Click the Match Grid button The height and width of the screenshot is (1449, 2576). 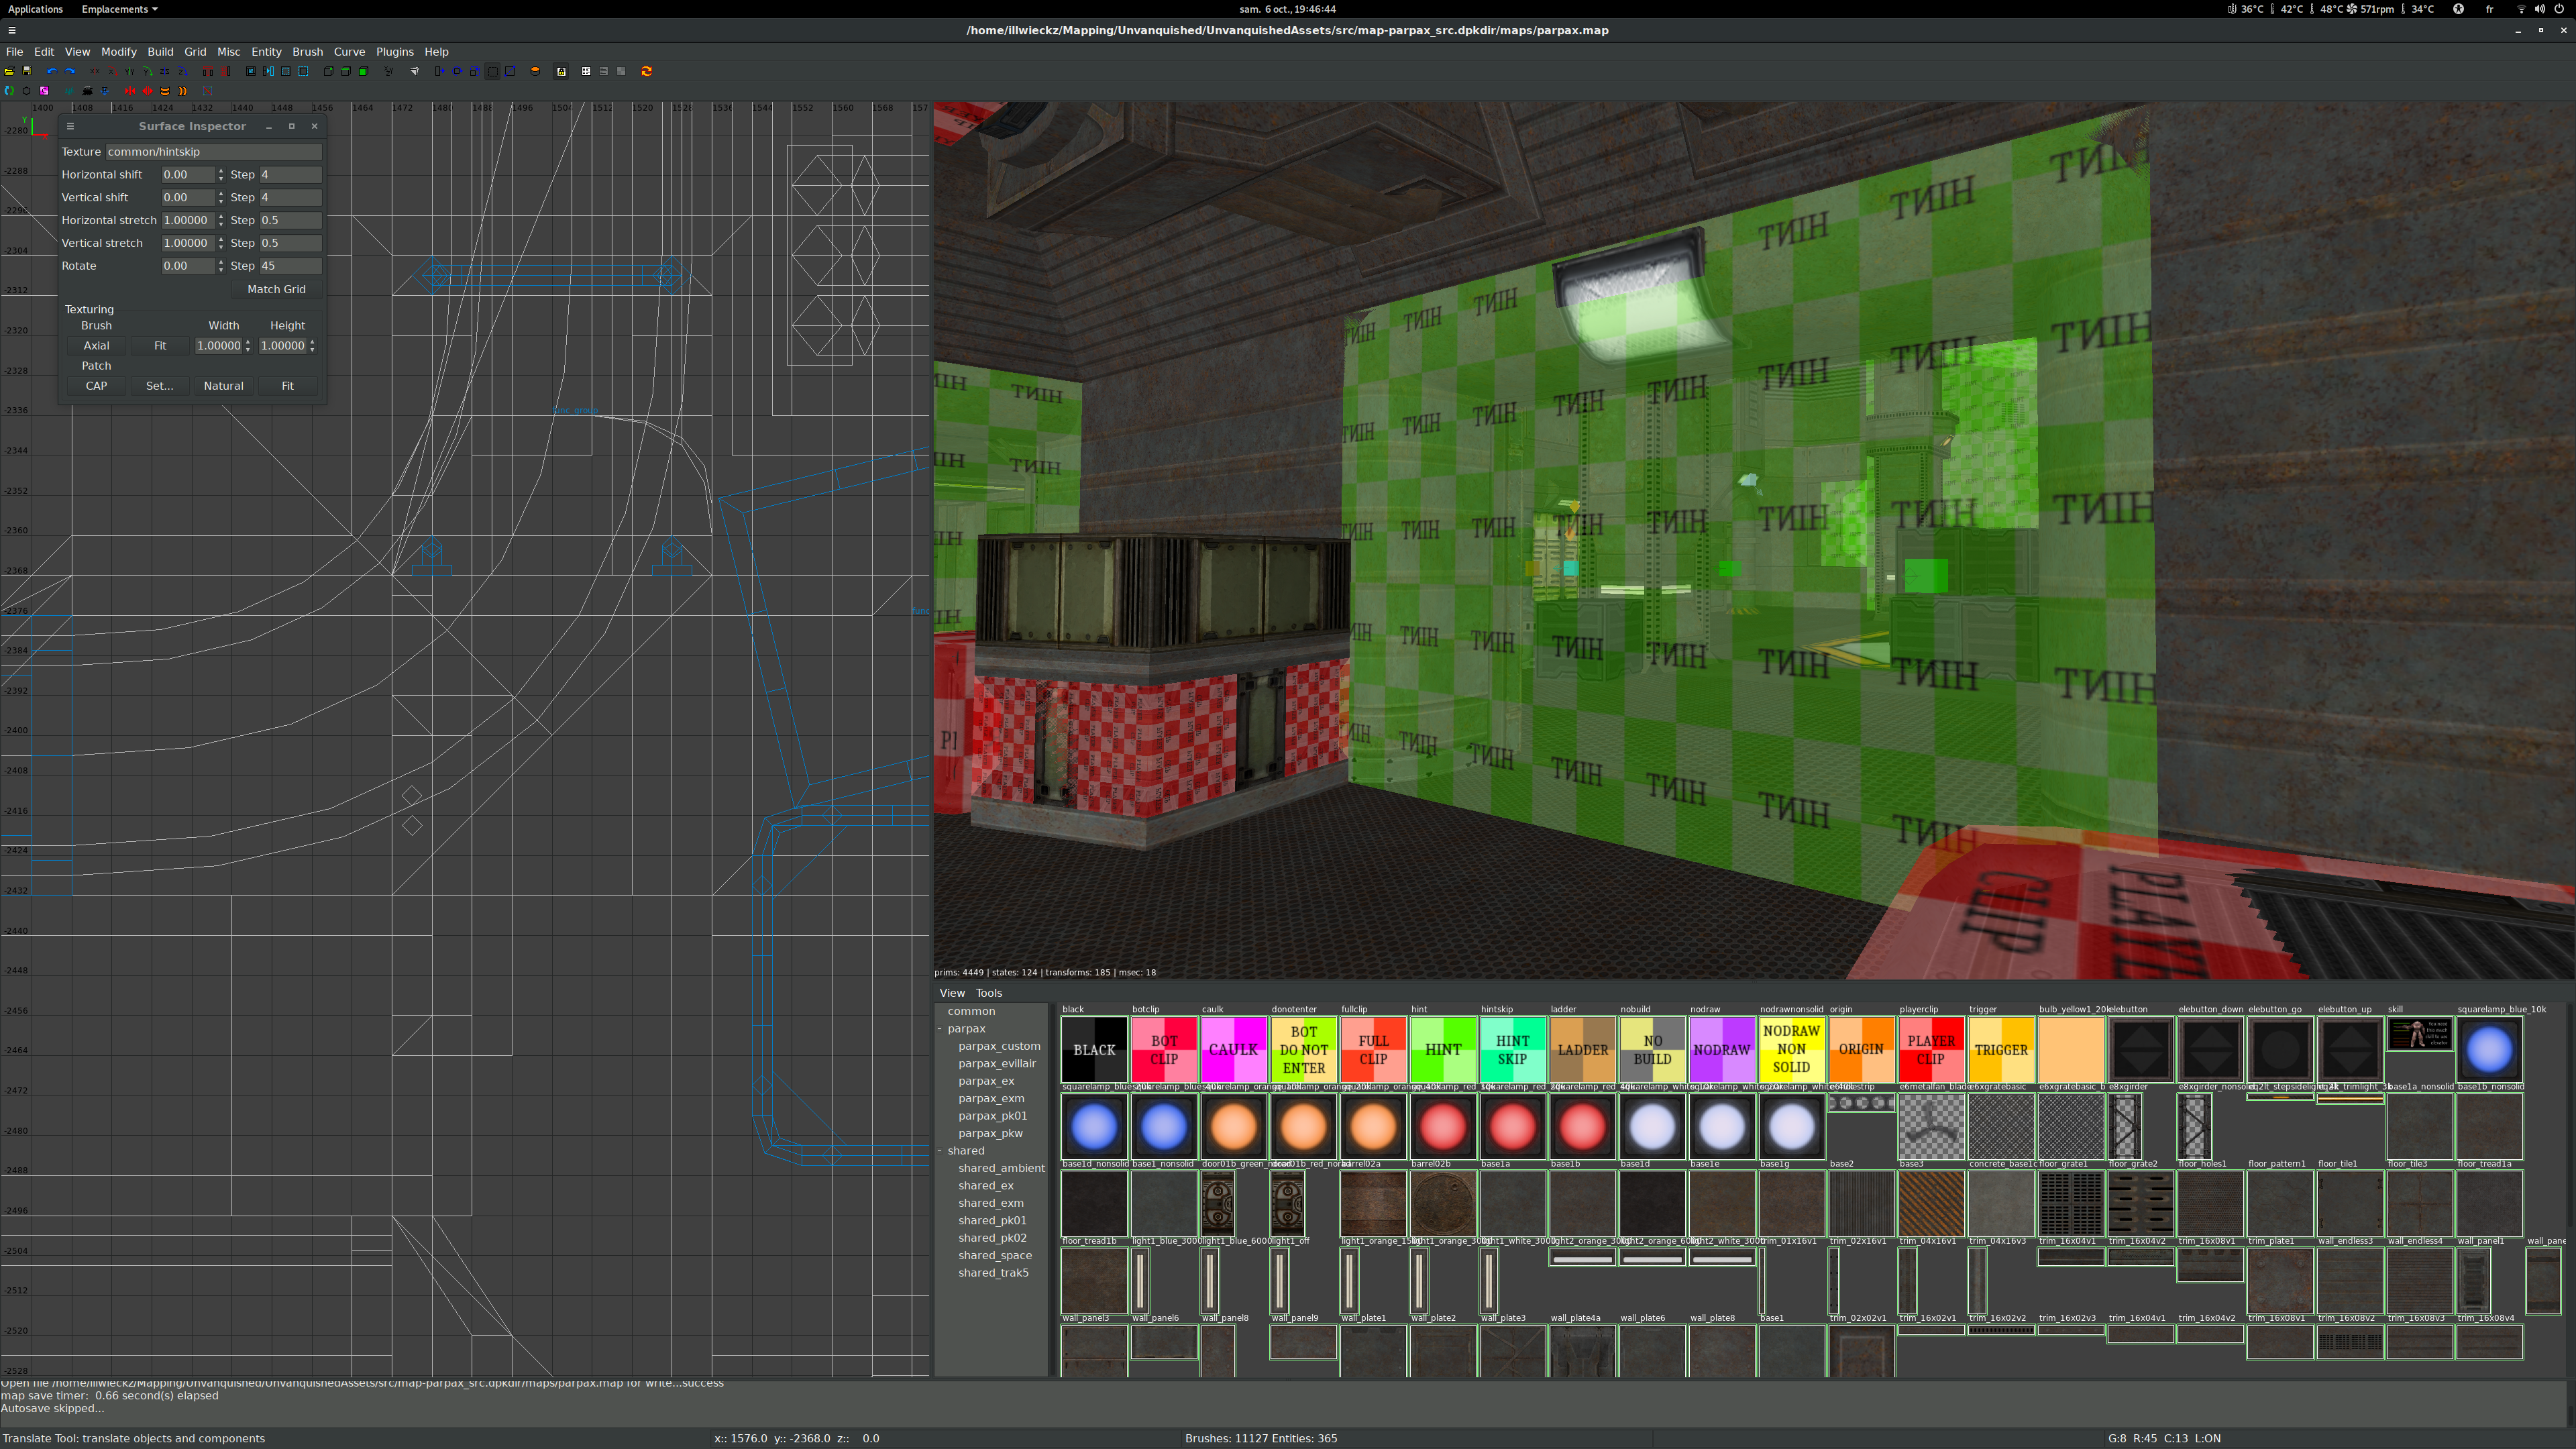(x=276, y=289)
